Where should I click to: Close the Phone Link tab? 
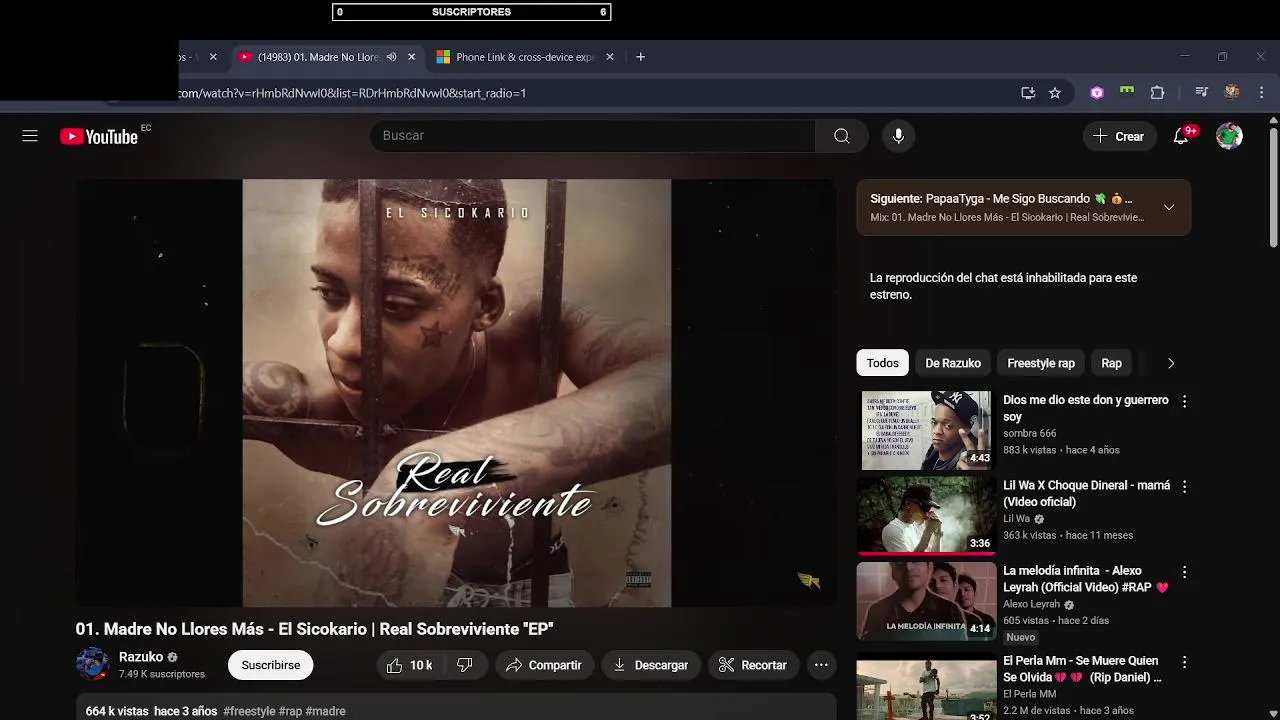coord(610,57)
